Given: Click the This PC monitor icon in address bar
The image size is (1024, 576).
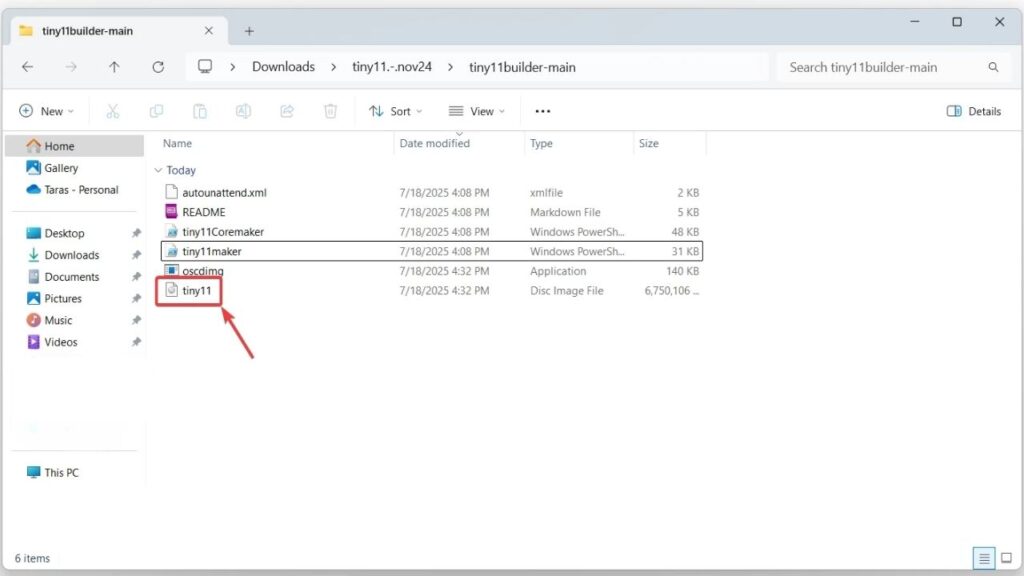Looking at the screenshot, I should point(205,67).
